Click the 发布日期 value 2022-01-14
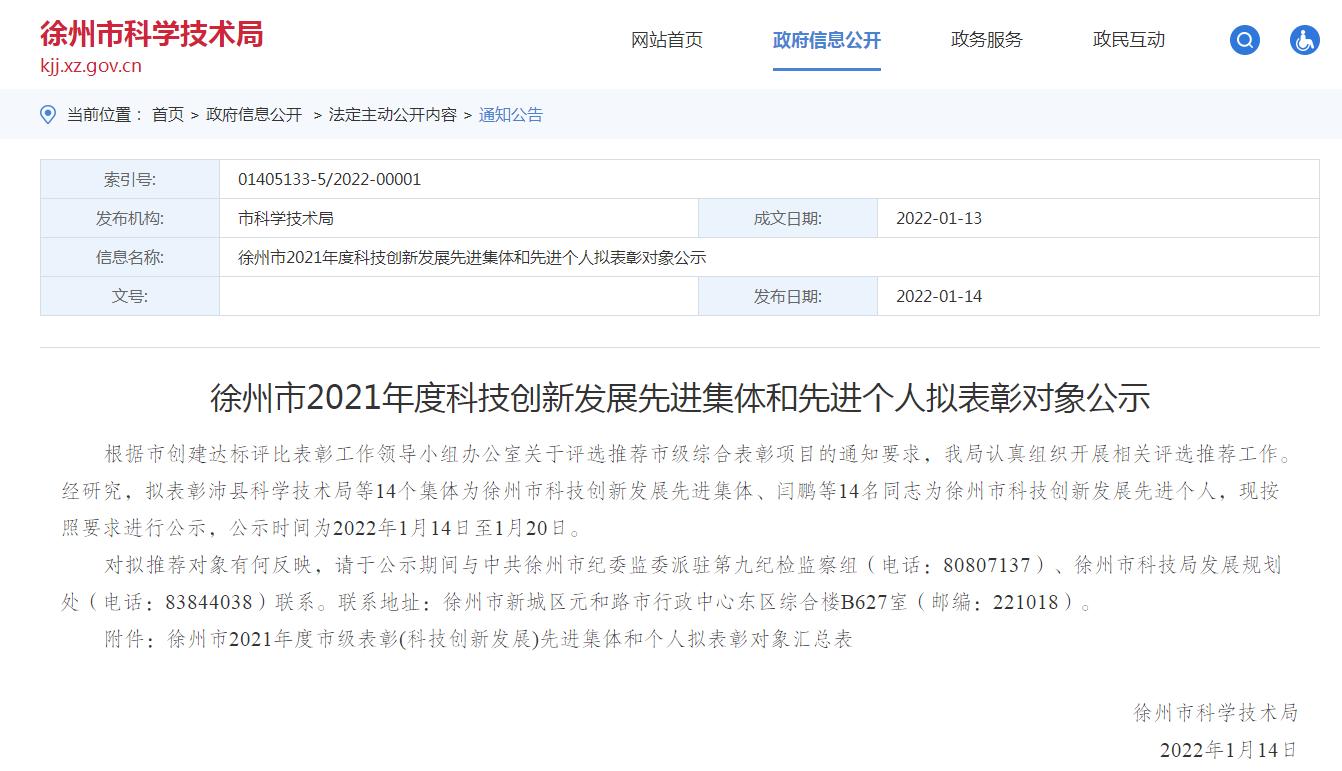The width and height of the screenshot is (1342, 771). pyautogui.click(x=939, y=297)
